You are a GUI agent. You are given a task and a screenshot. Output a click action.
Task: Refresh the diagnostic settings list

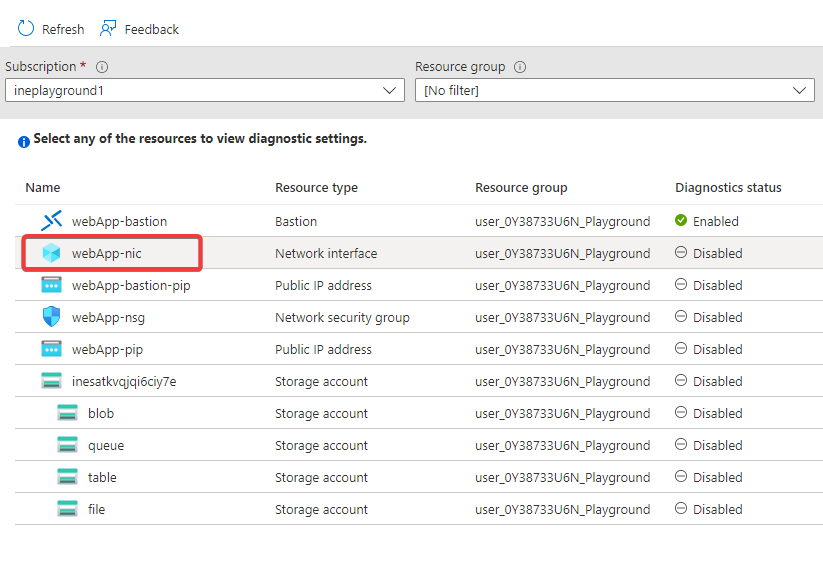pyautogui.click(x=51, y=29)
